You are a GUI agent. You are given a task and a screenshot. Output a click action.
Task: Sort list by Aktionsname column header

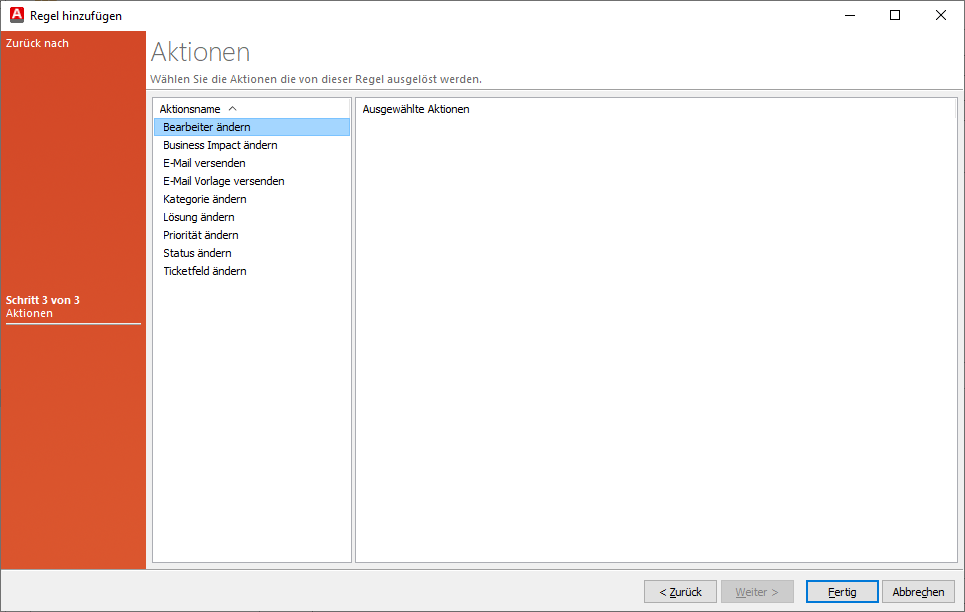[190, 109]
